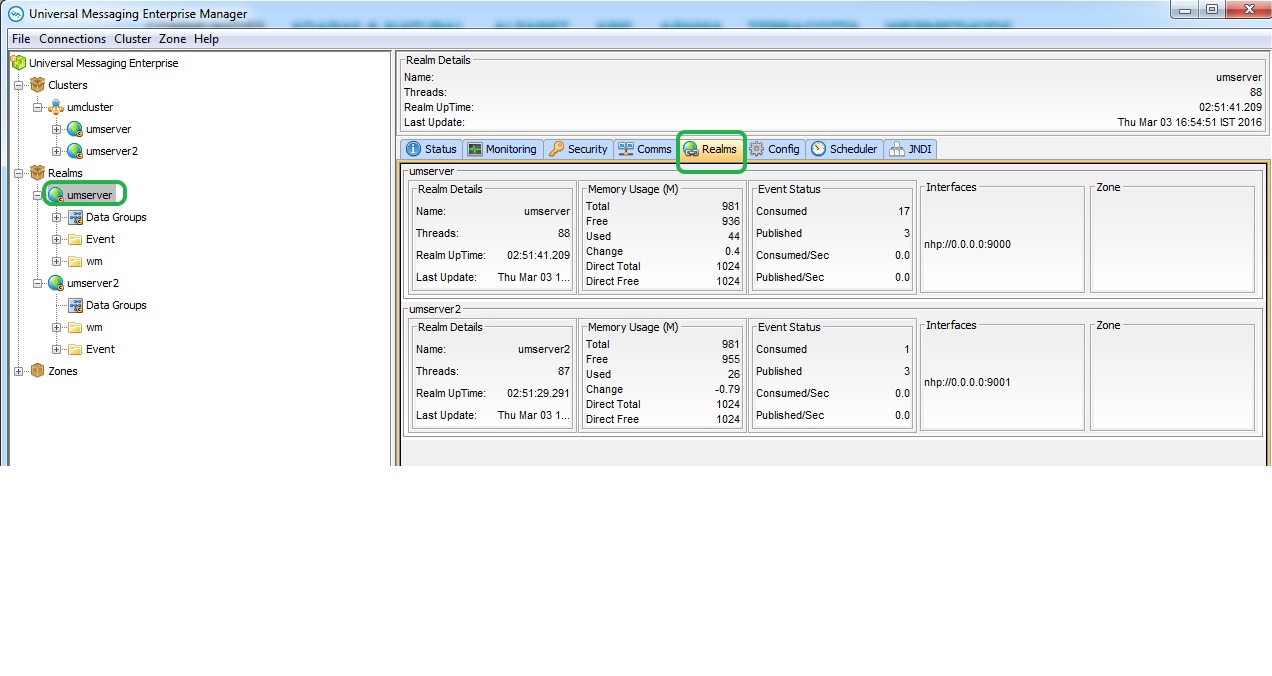Open the Help menu

point(206,39)
